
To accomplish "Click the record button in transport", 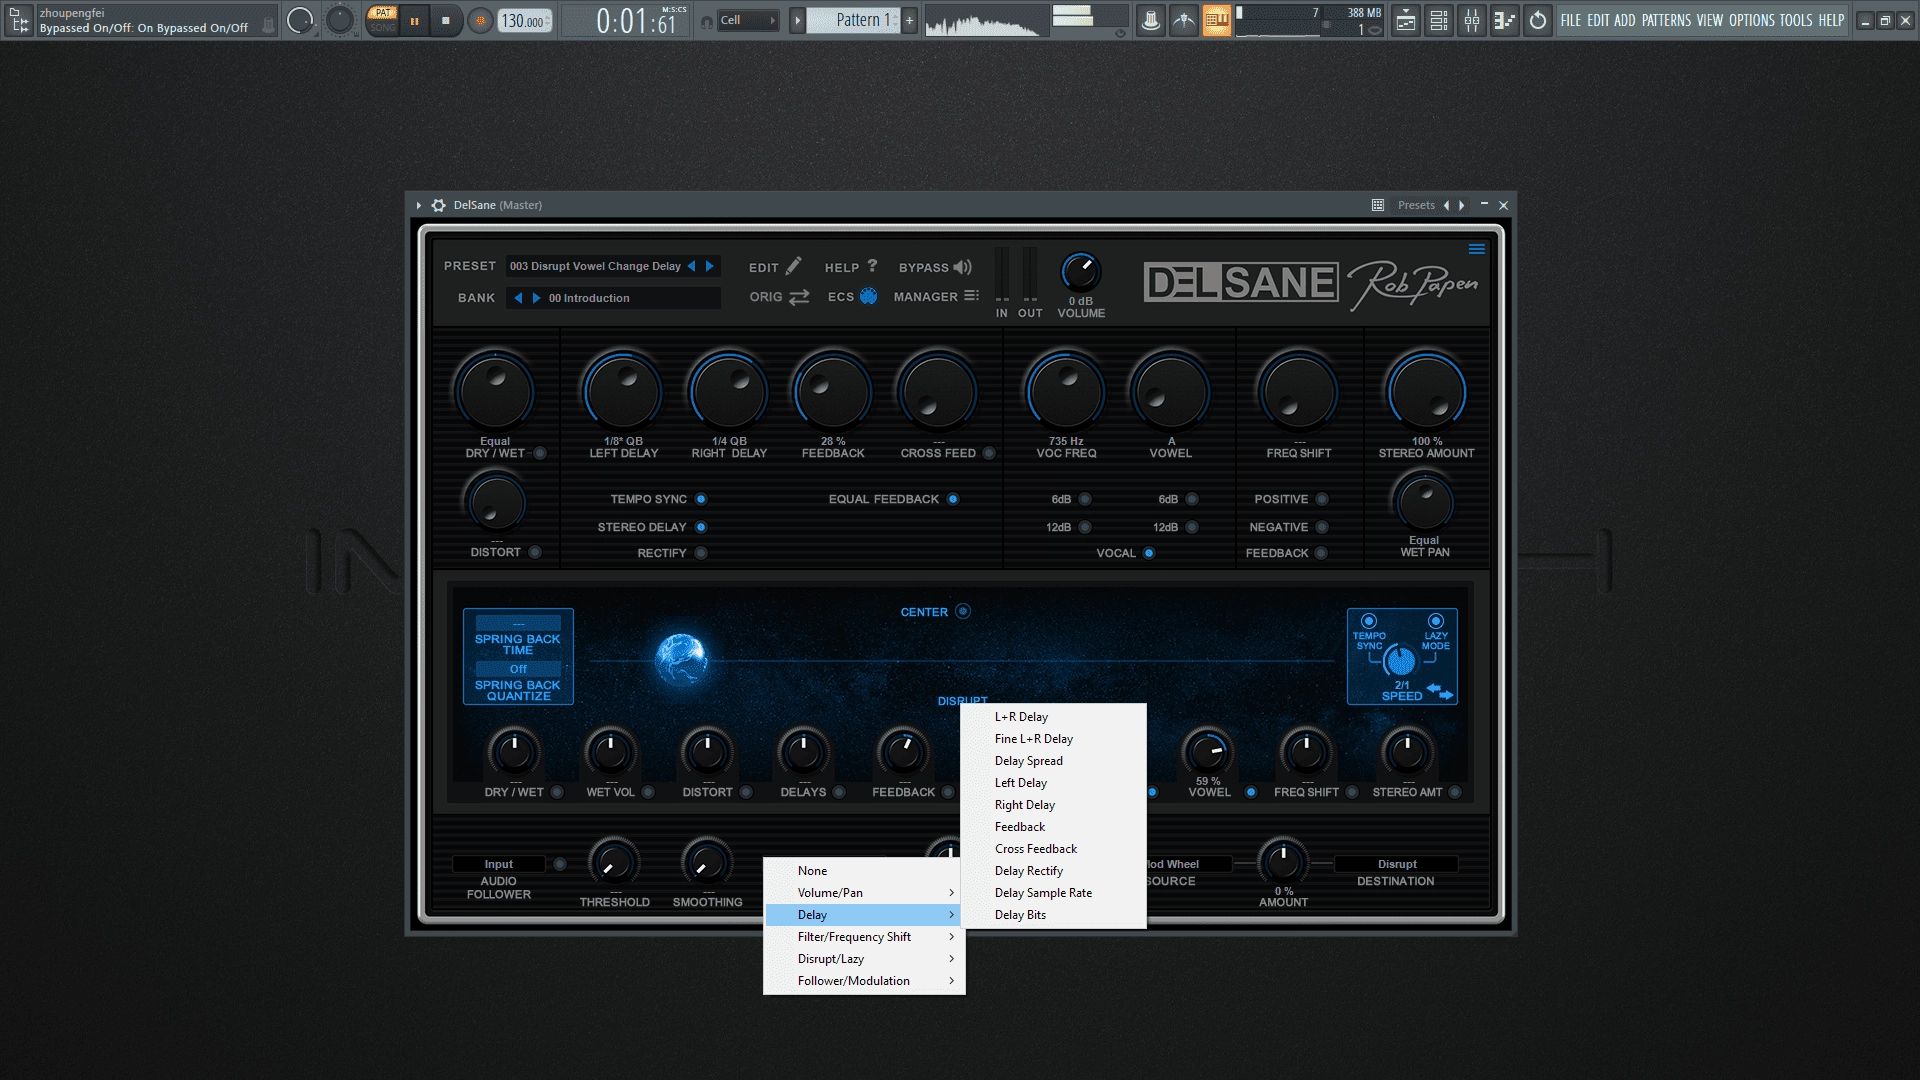I will click(x=480, y=20).
